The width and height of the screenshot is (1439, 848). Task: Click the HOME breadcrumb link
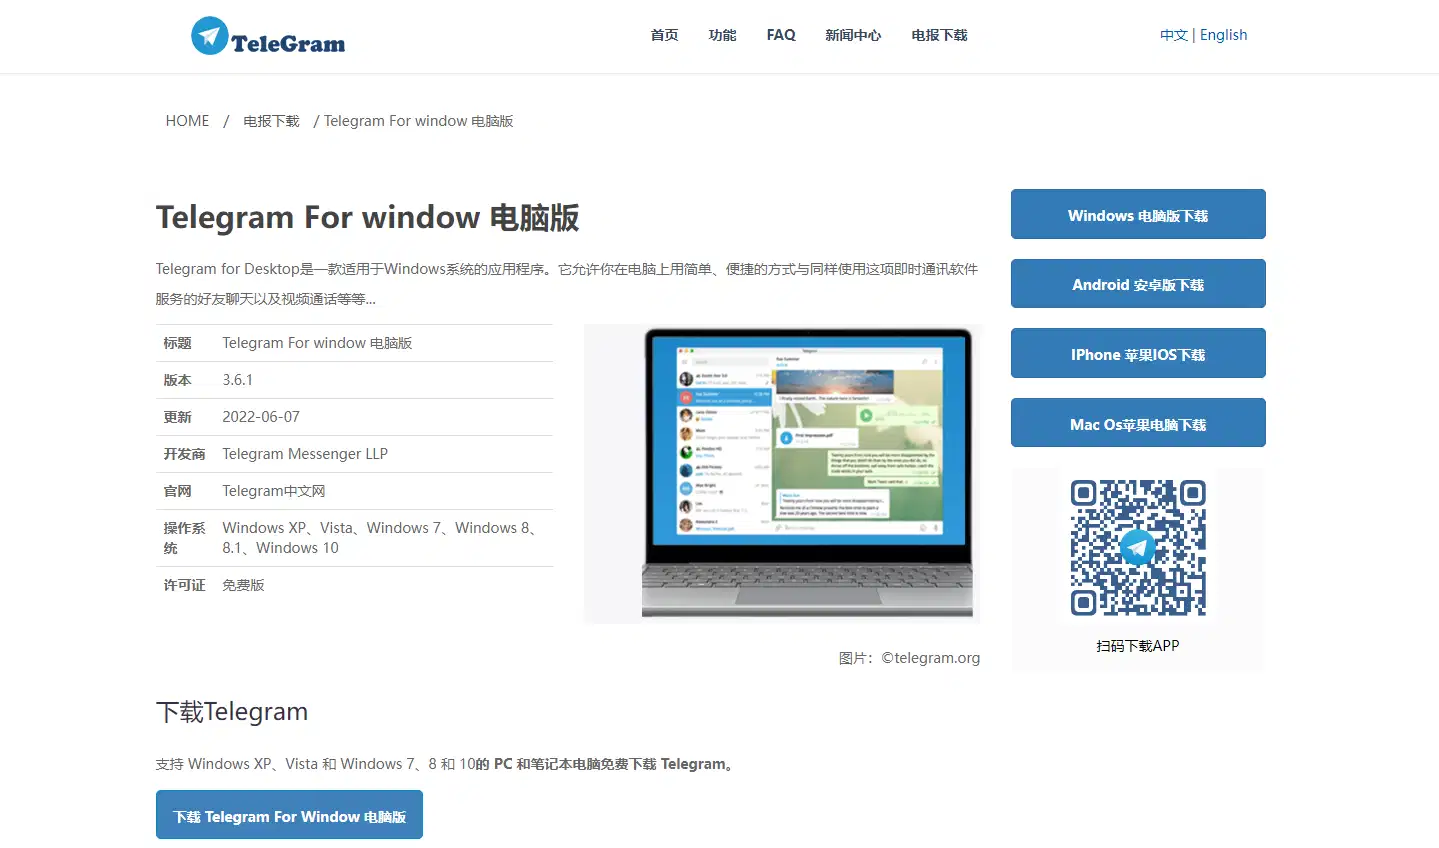(x=187, y=121)
